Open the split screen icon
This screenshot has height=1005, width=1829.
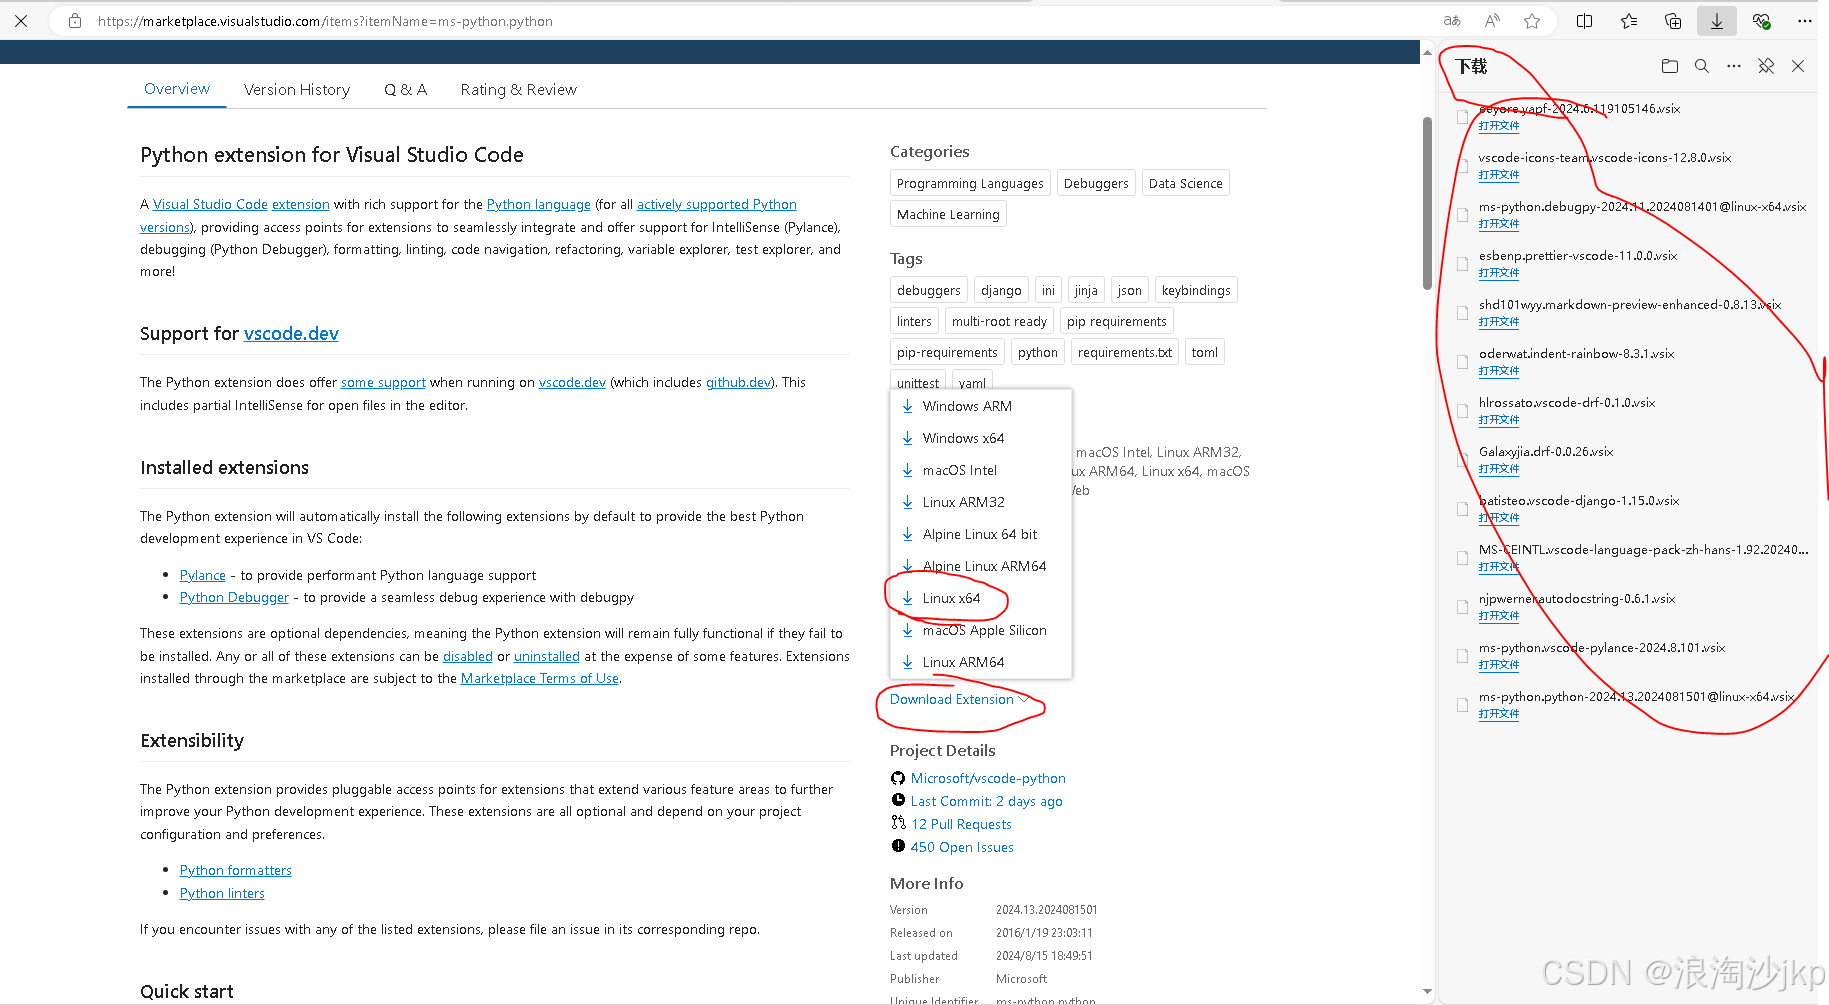(x=1585, y=21)
